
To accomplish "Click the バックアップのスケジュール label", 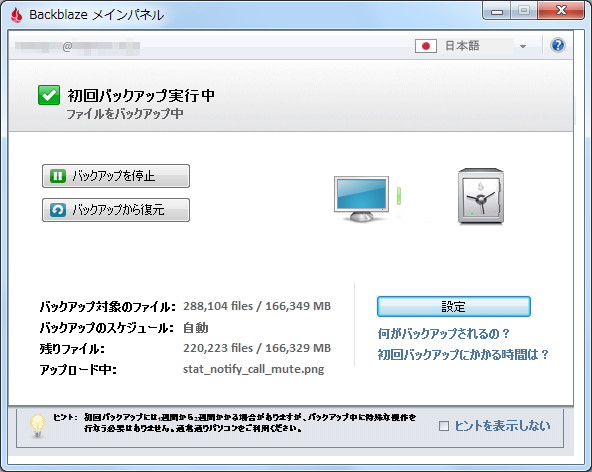I will [x=106, y=328].
